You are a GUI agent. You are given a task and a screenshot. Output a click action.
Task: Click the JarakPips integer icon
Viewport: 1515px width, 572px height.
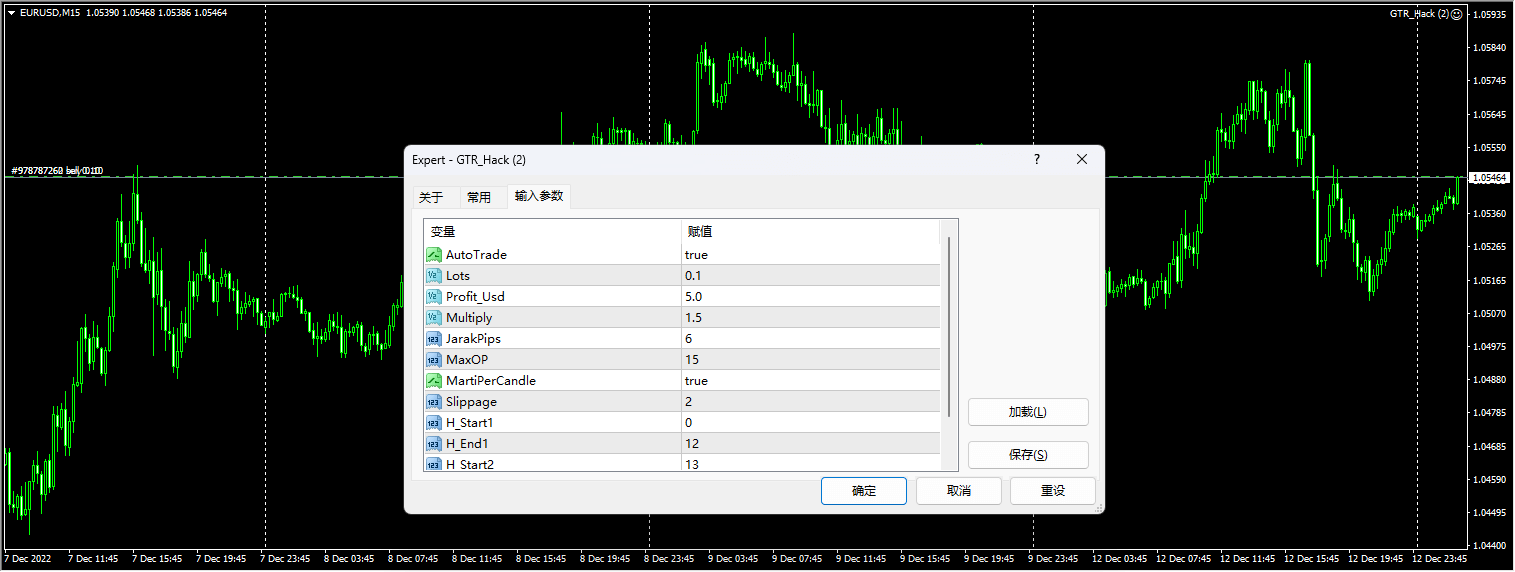434,339
